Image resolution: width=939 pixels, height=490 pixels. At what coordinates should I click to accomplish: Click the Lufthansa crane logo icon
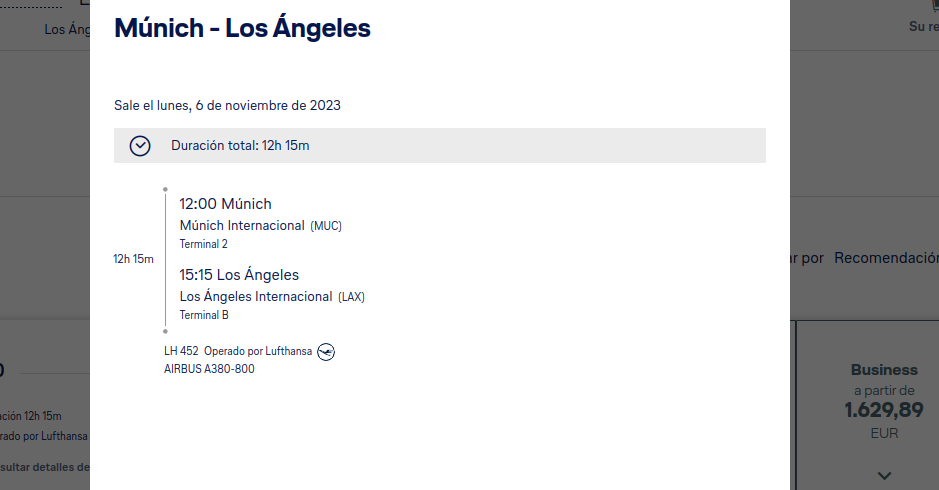coord(326,352)
